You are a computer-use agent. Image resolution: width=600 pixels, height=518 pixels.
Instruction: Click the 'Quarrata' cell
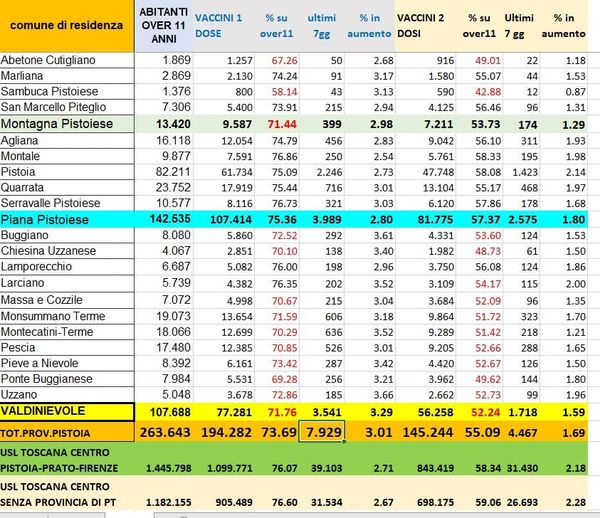click(67, 187)
